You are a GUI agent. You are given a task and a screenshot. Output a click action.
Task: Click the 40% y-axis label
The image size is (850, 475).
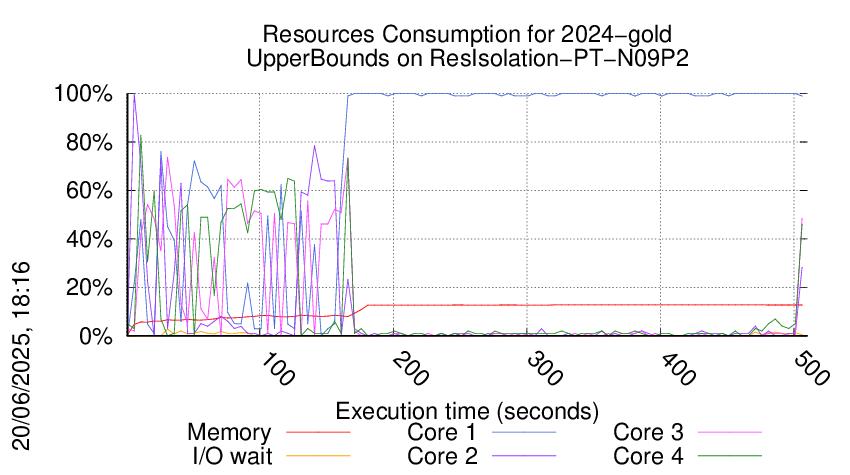tap(89, 239)
